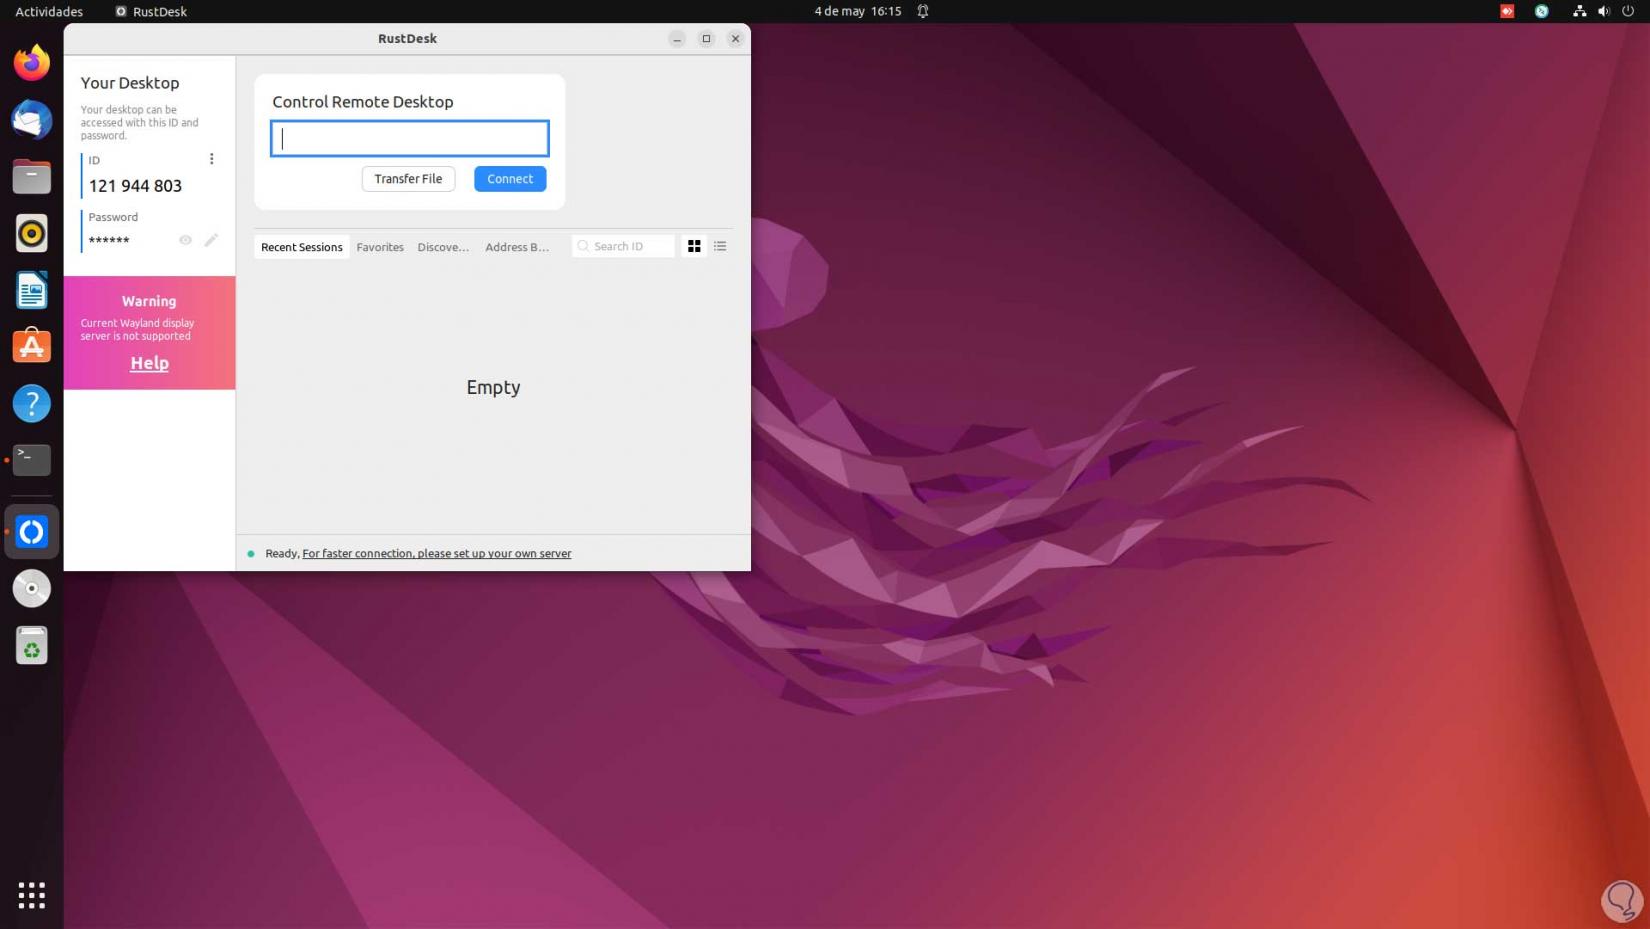Open the Files manager from the dock
The width and height of the screenshot is (1650, 929).
coord(32,177)
